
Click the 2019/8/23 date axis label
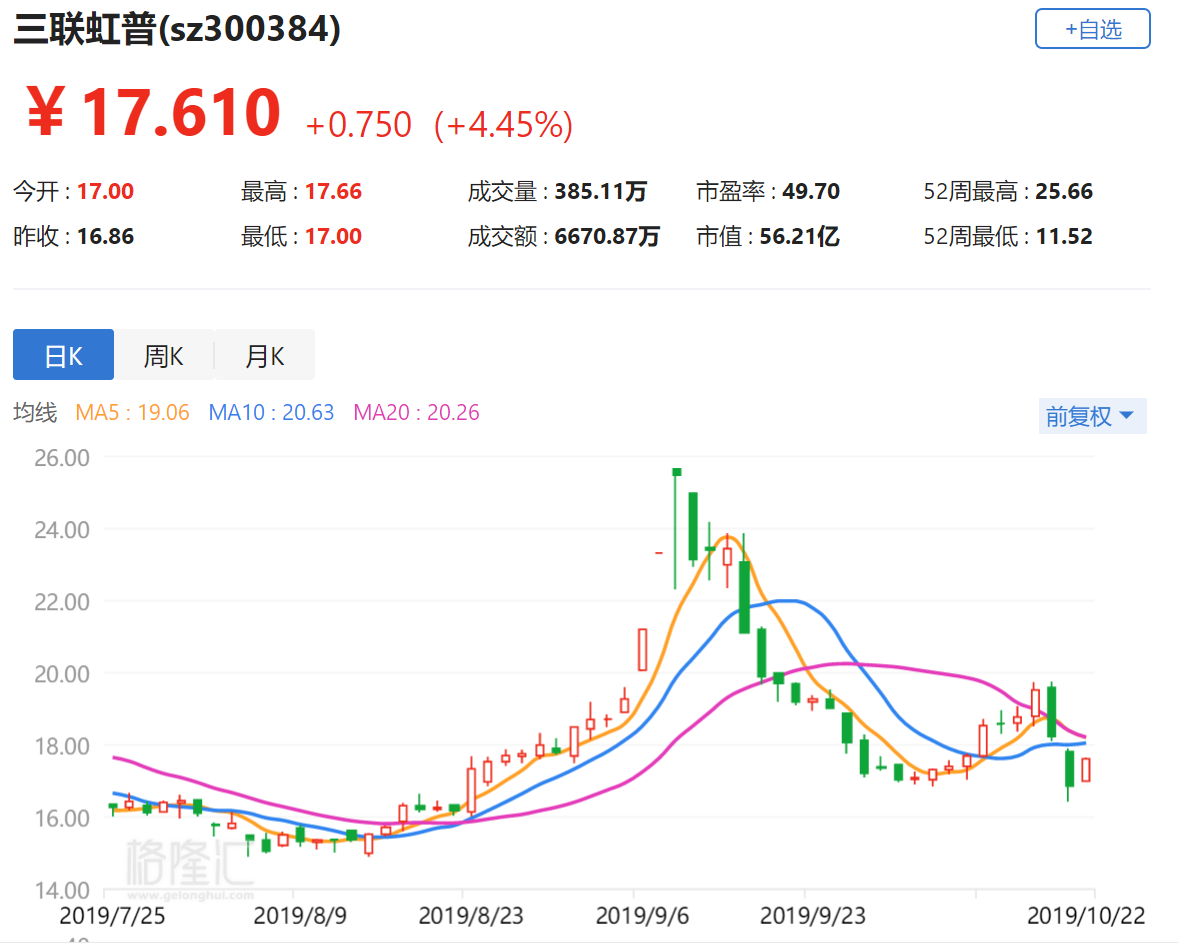[471, 916]
